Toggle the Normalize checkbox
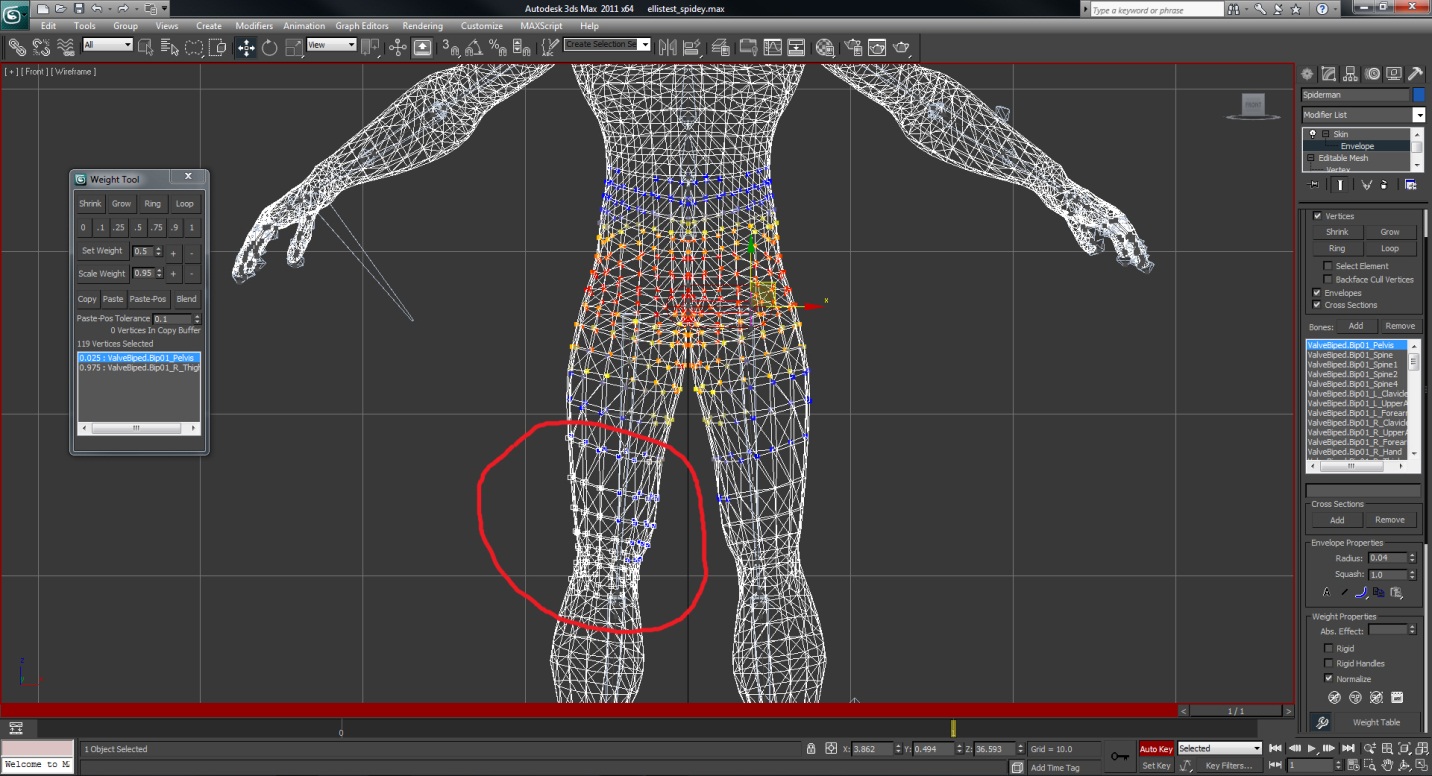Image resolution: width=1432 pixels, height=776 pixels. (x=1329, y=678)
